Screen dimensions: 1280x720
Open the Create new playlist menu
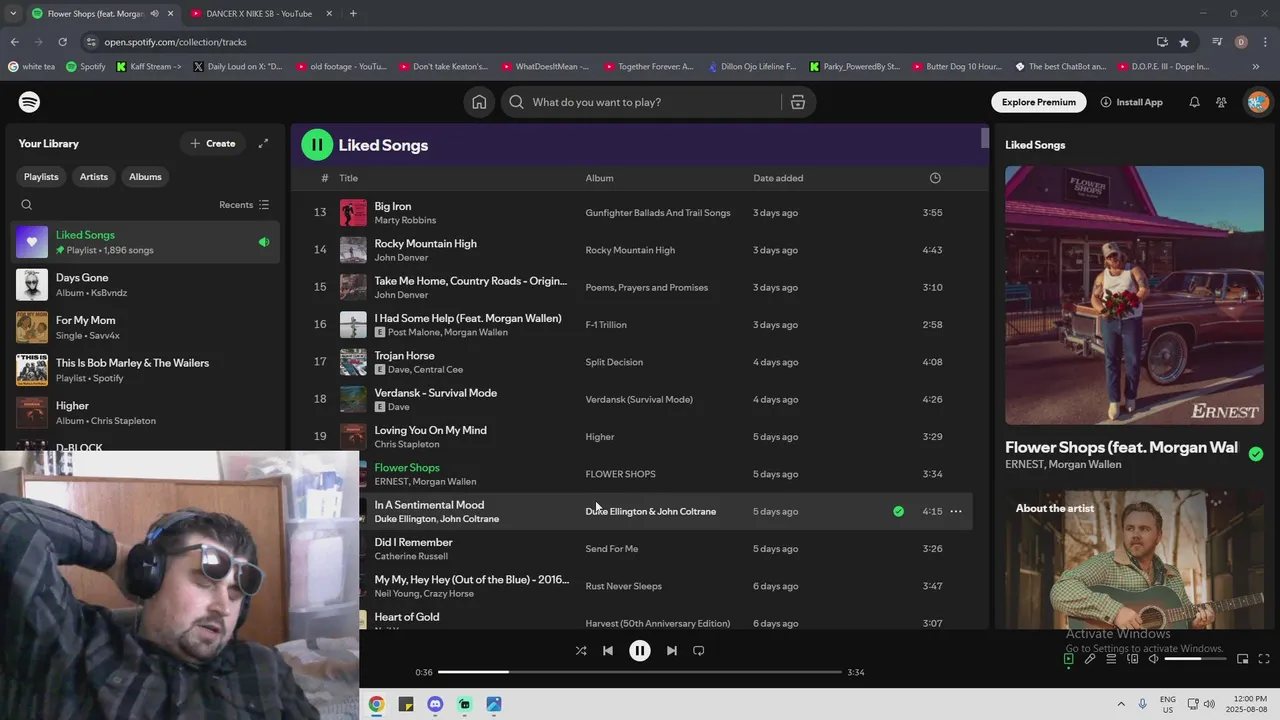tap(213, 143)
